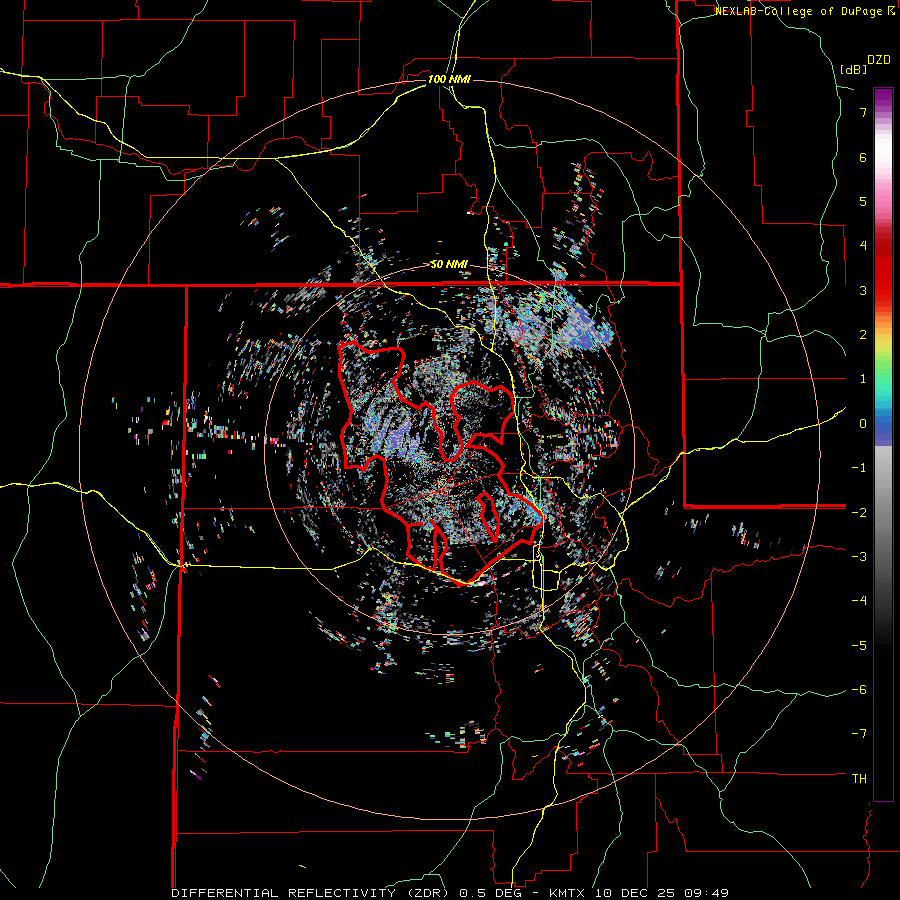Click the DZD legend title
This screenshot has width=900, height=900.
[879, 60]
